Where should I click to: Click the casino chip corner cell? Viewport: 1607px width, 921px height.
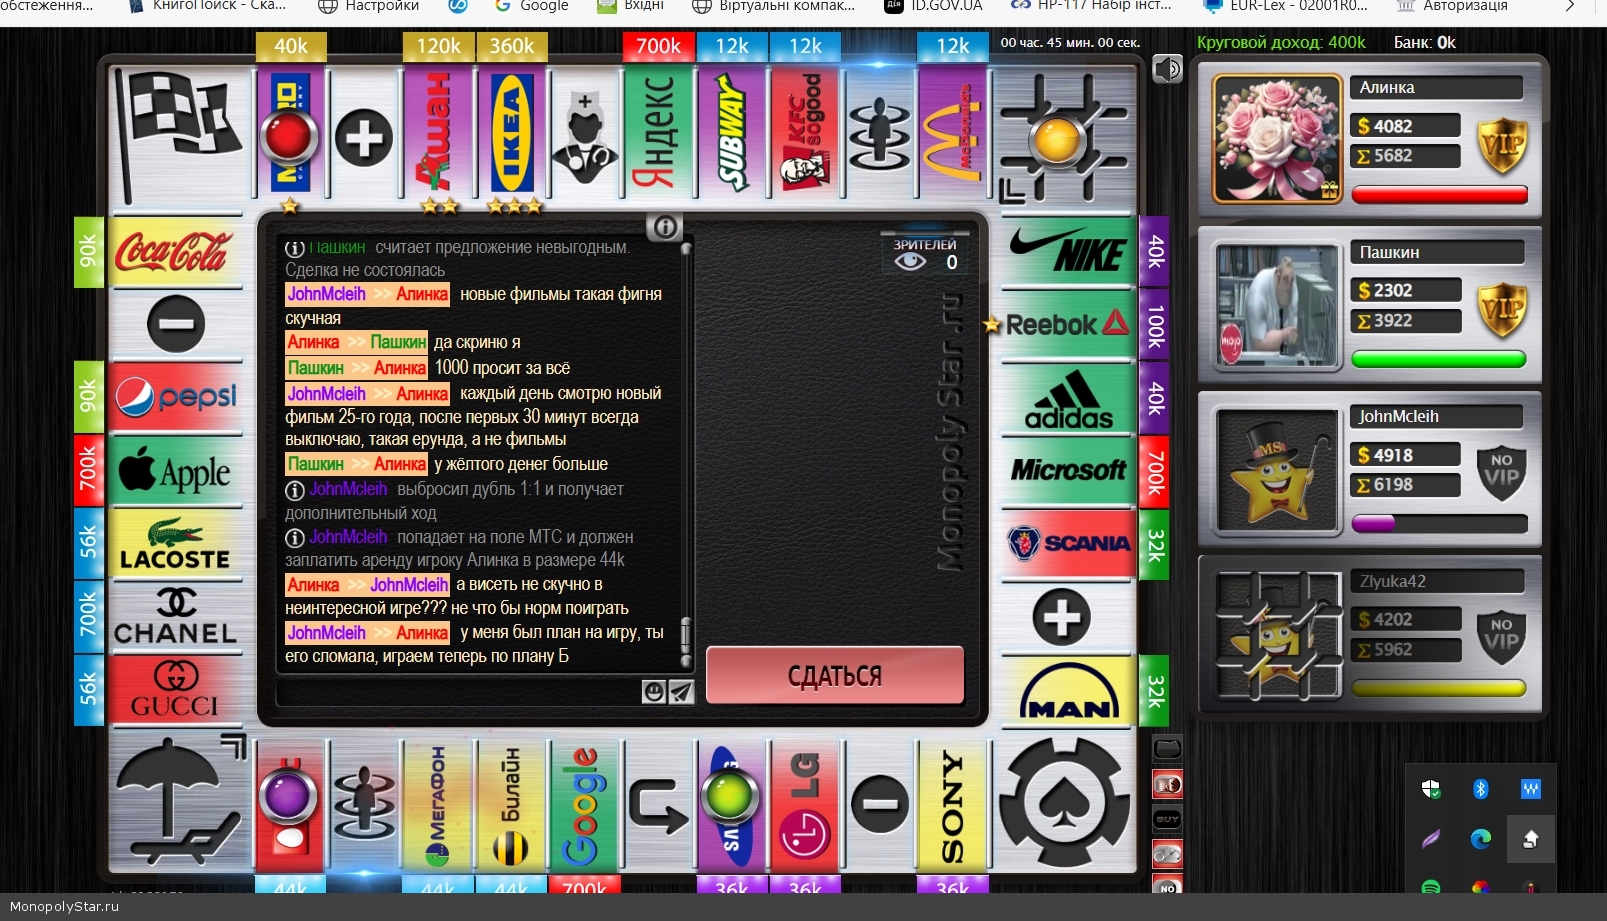[x=1066, y=803]
